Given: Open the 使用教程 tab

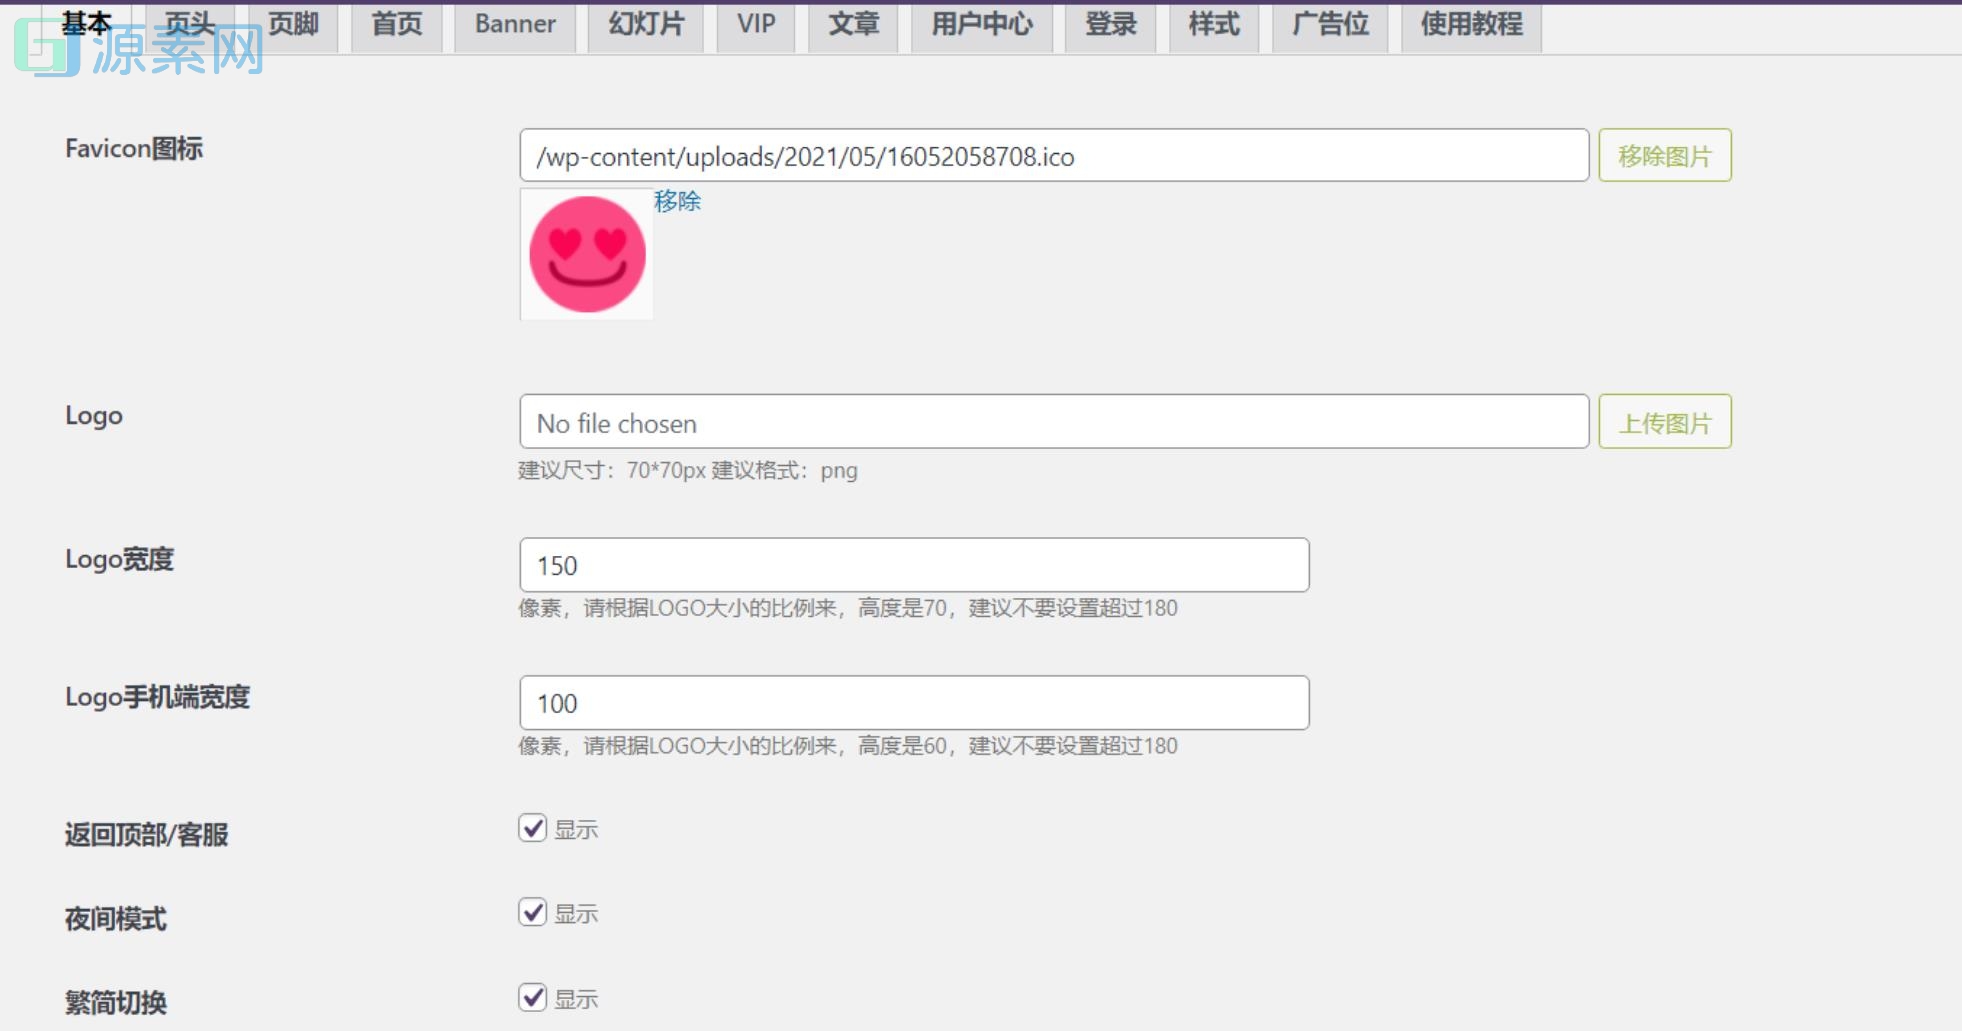Looking at the screenshot, I should pos(1470,24).
